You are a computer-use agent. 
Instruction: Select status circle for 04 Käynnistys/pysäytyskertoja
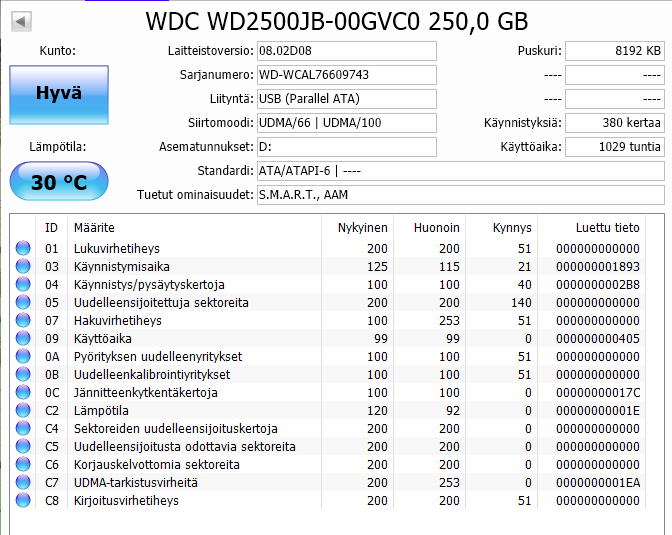[x=23, y=284]
